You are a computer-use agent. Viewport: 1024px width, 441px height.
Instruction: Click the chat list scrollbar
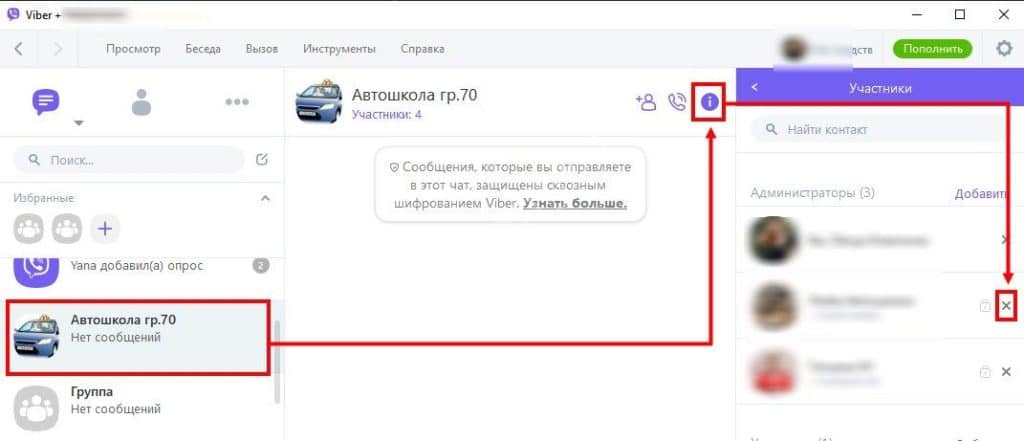(277, 361)
